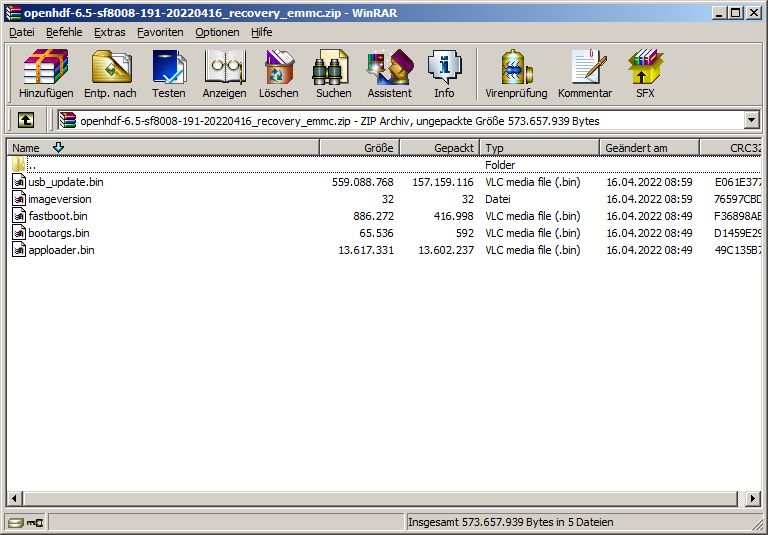Run the Testen archive test icon
The image size is (768, 535).
tap(169, 67)
